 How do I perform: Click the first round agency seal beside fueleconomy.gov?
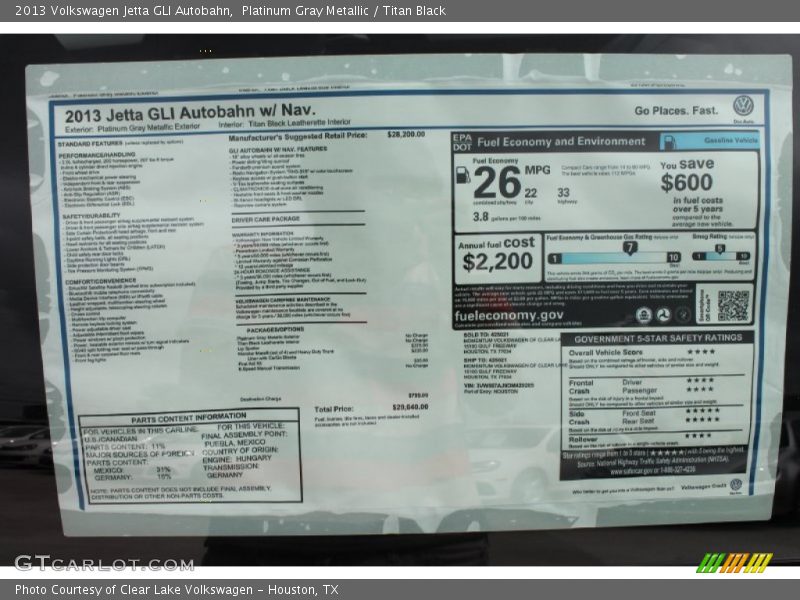pyautogui.click(x=644, y=315)
